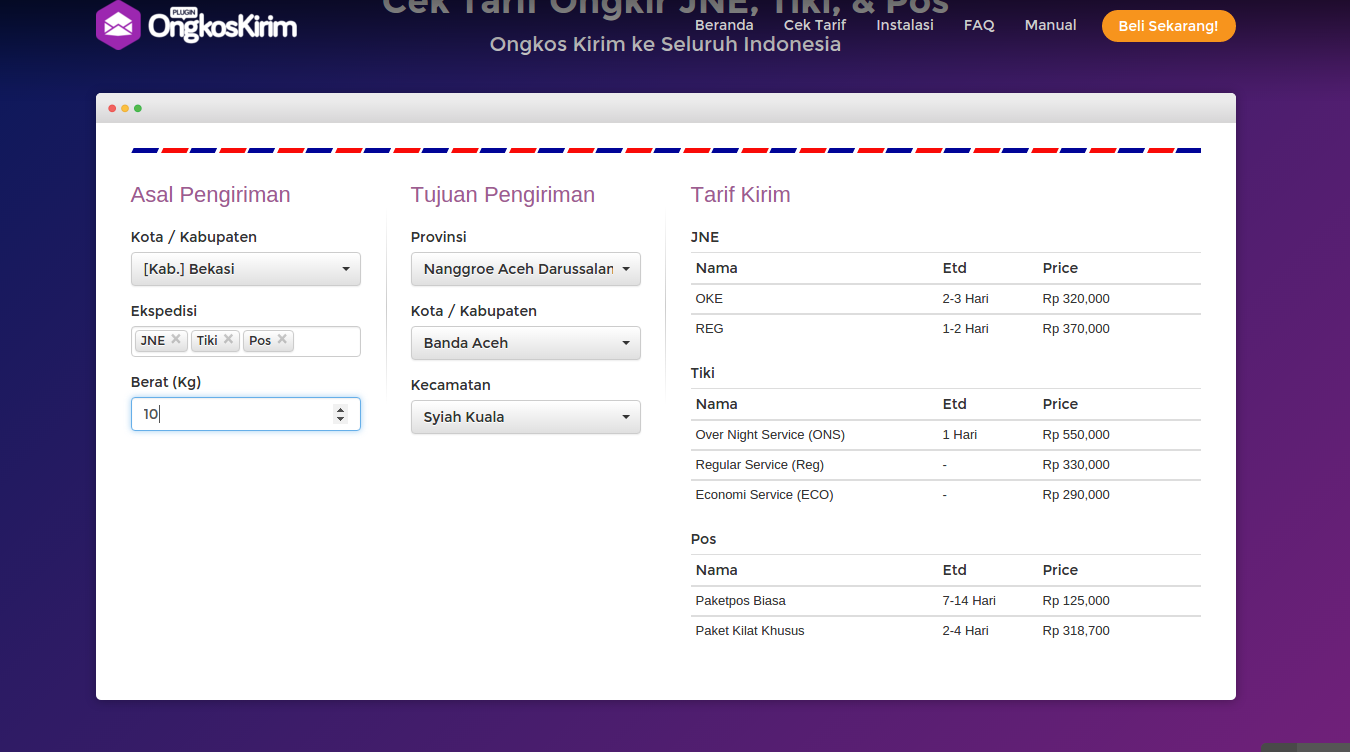Open the Syiah Kuala kecamatan dropdown
Screen dimensions: 1350x752
click(526, 417)
